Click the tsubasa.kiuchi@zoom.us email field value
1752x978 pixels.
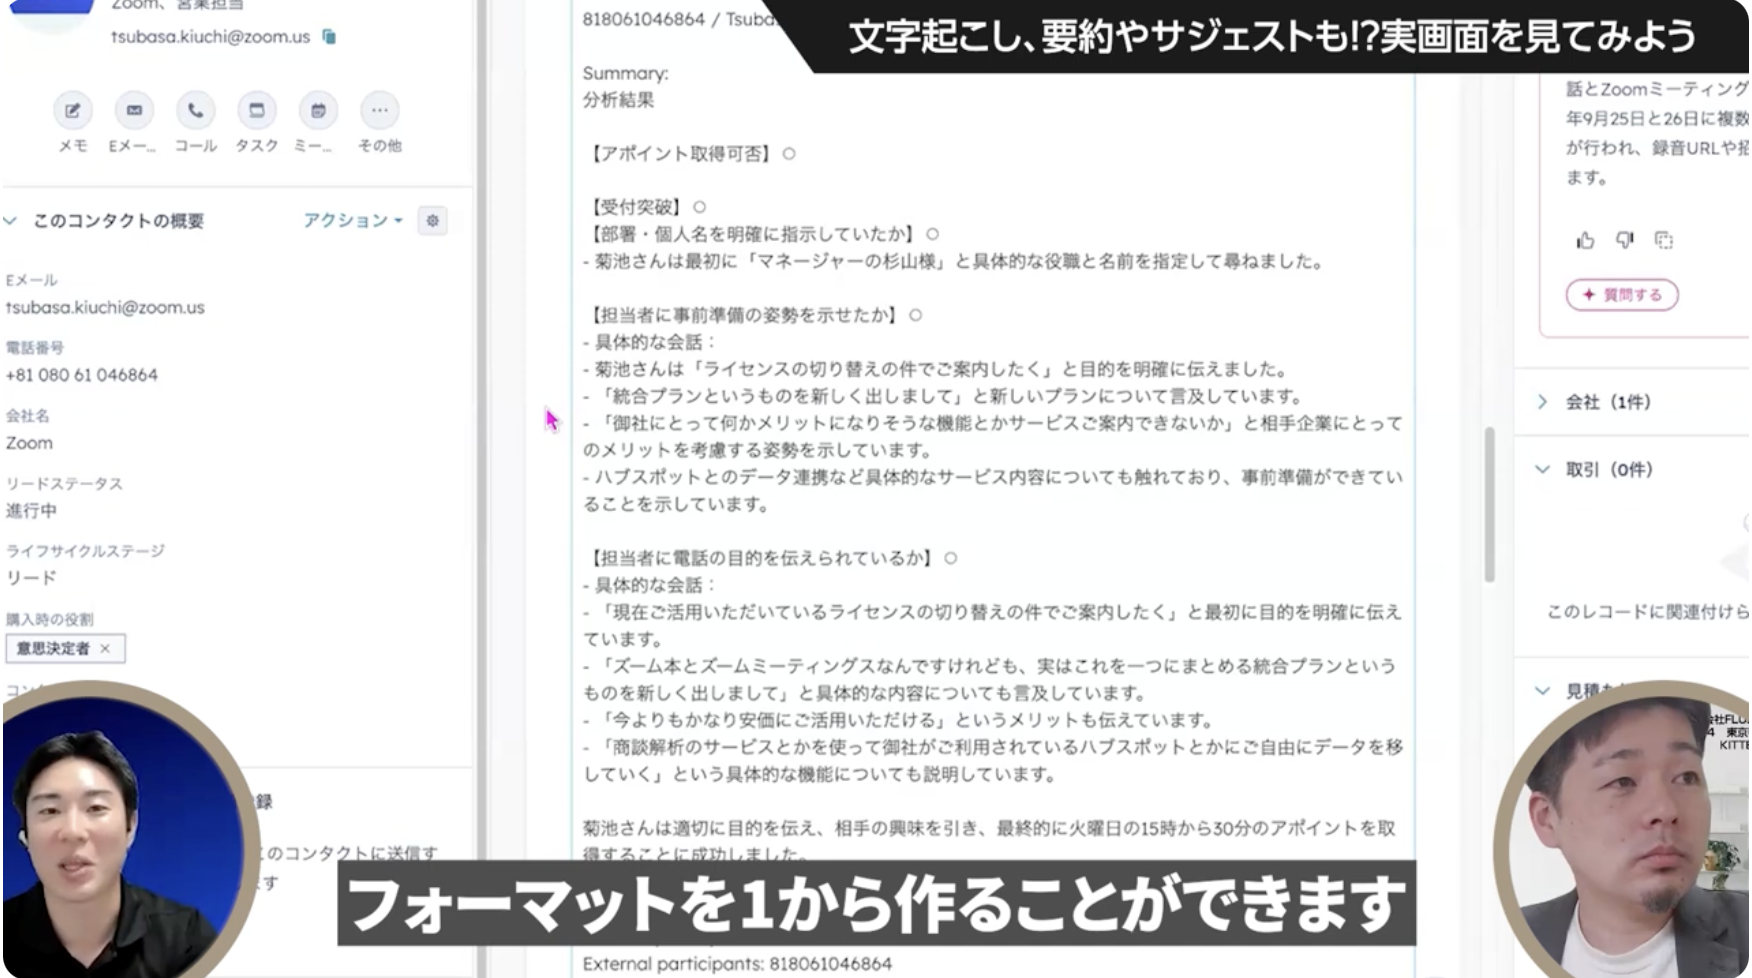coord(105,308)
